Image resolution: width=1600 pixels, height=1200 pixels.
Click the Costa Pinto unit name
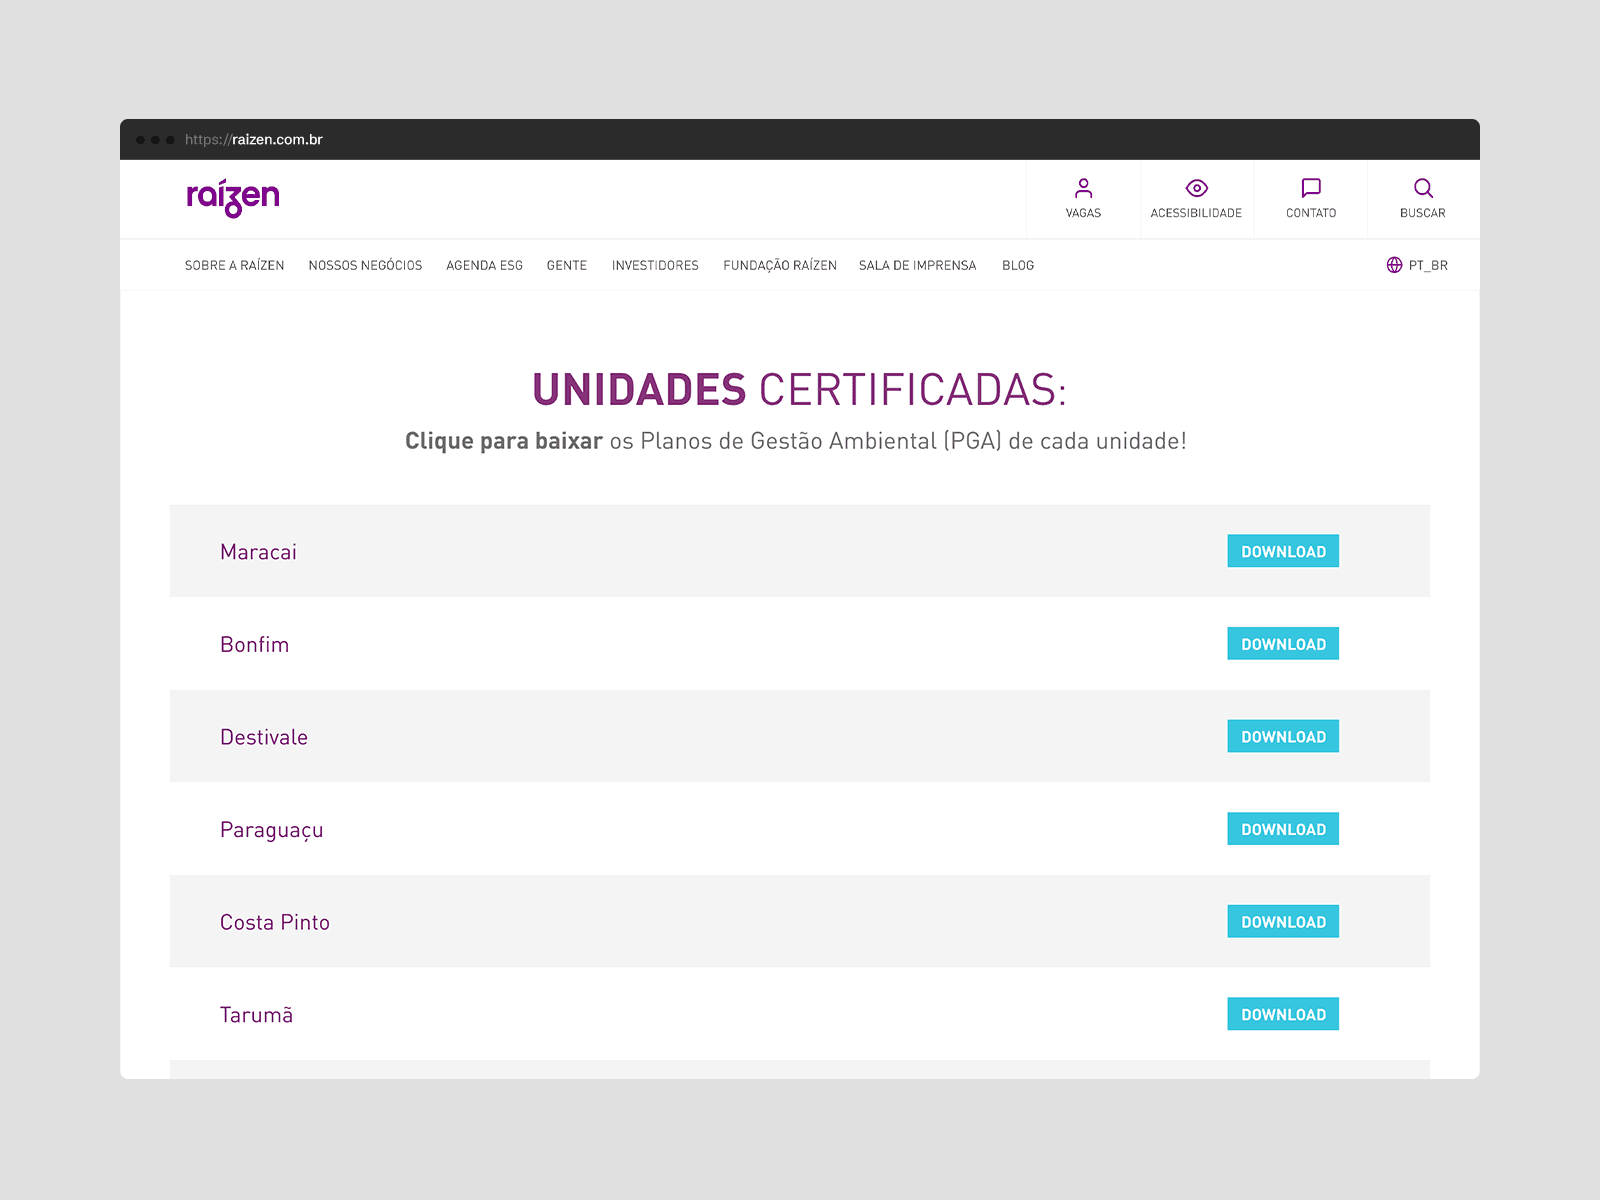tap(275, 922)
